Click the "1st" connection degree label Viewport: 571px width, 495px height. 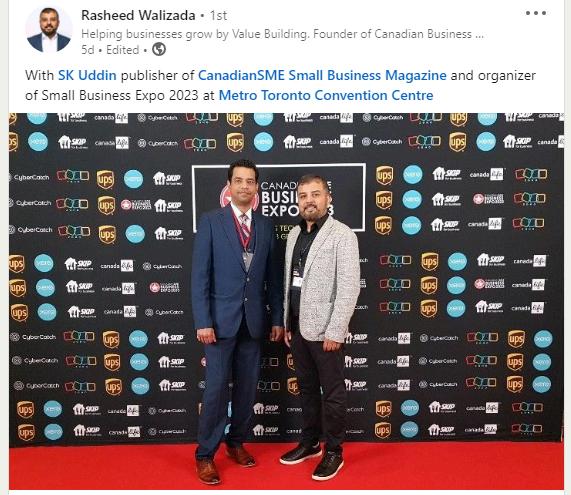(x=218, y=15)
